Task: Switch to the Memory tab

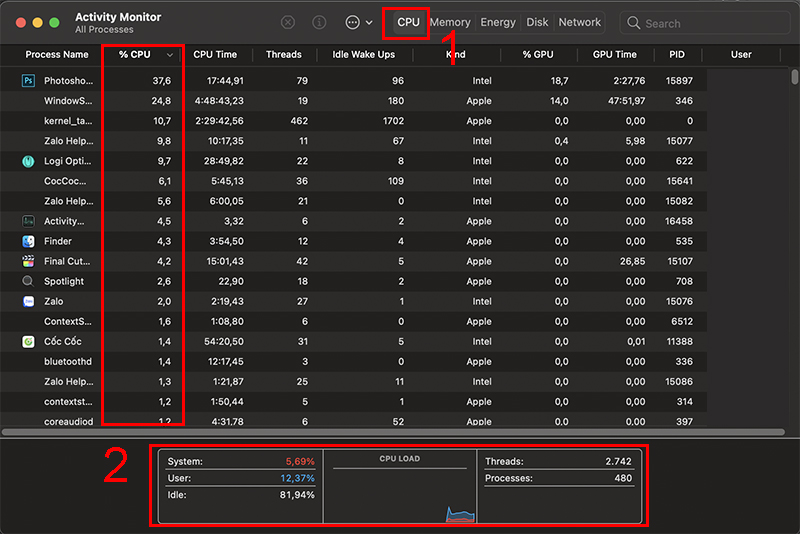Action: tap(450, 22)
